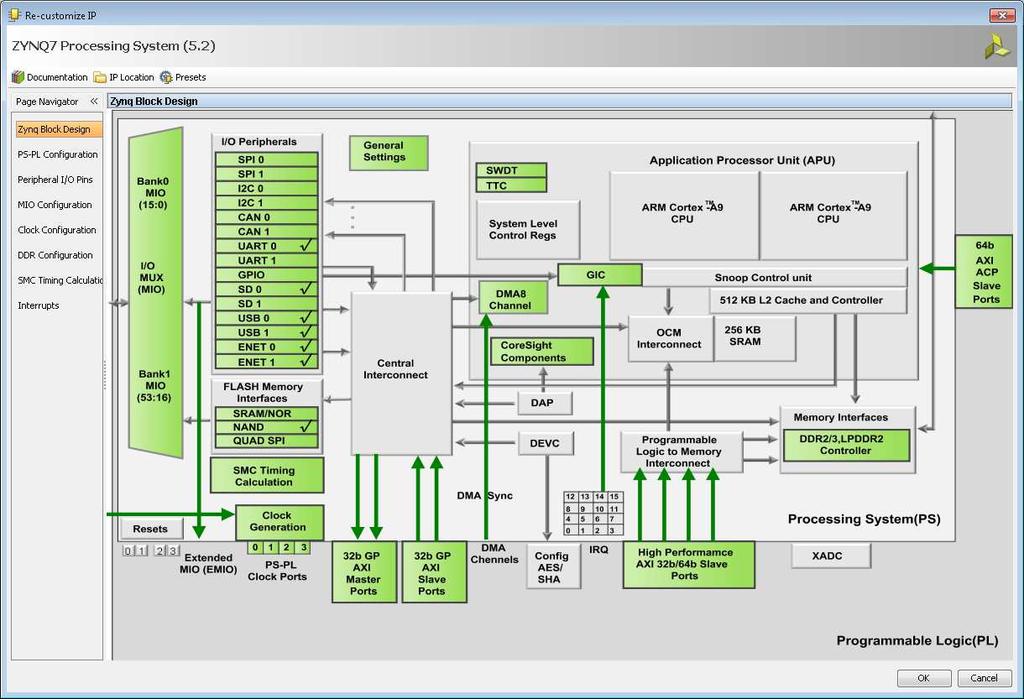Toggle the ENET 0 checked peripheral
This screenshot has width=1024, height=699.
point(266,347)
